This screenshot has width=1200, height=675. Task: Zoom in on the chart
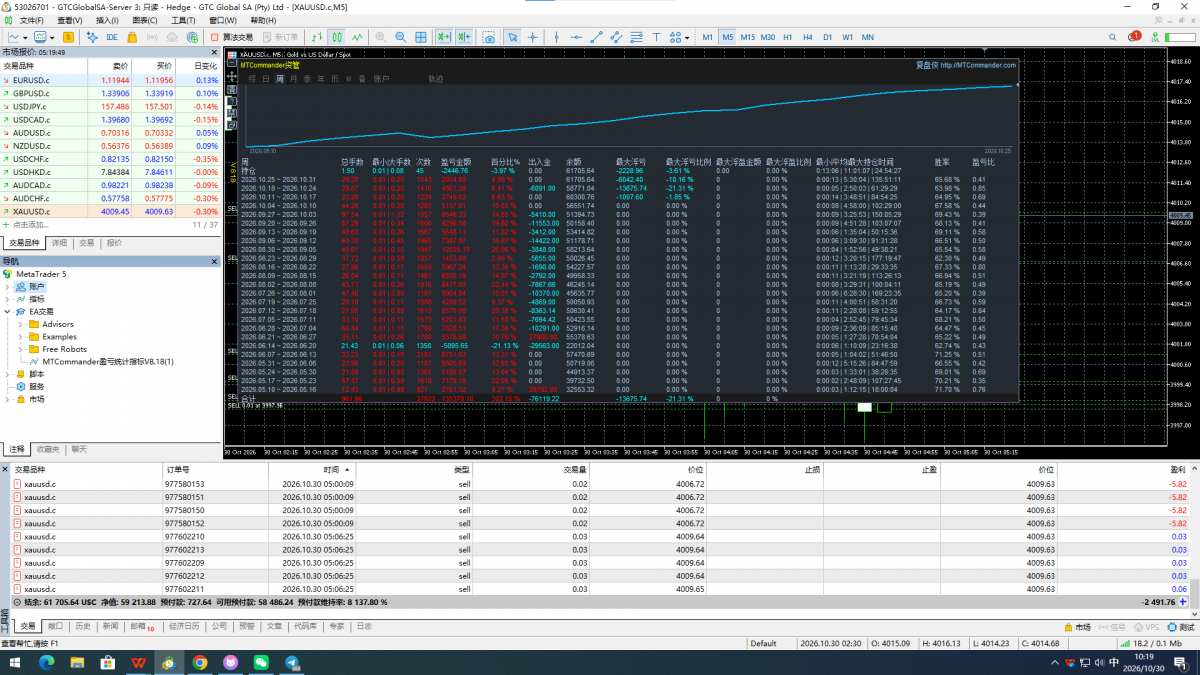click(381, 37)
